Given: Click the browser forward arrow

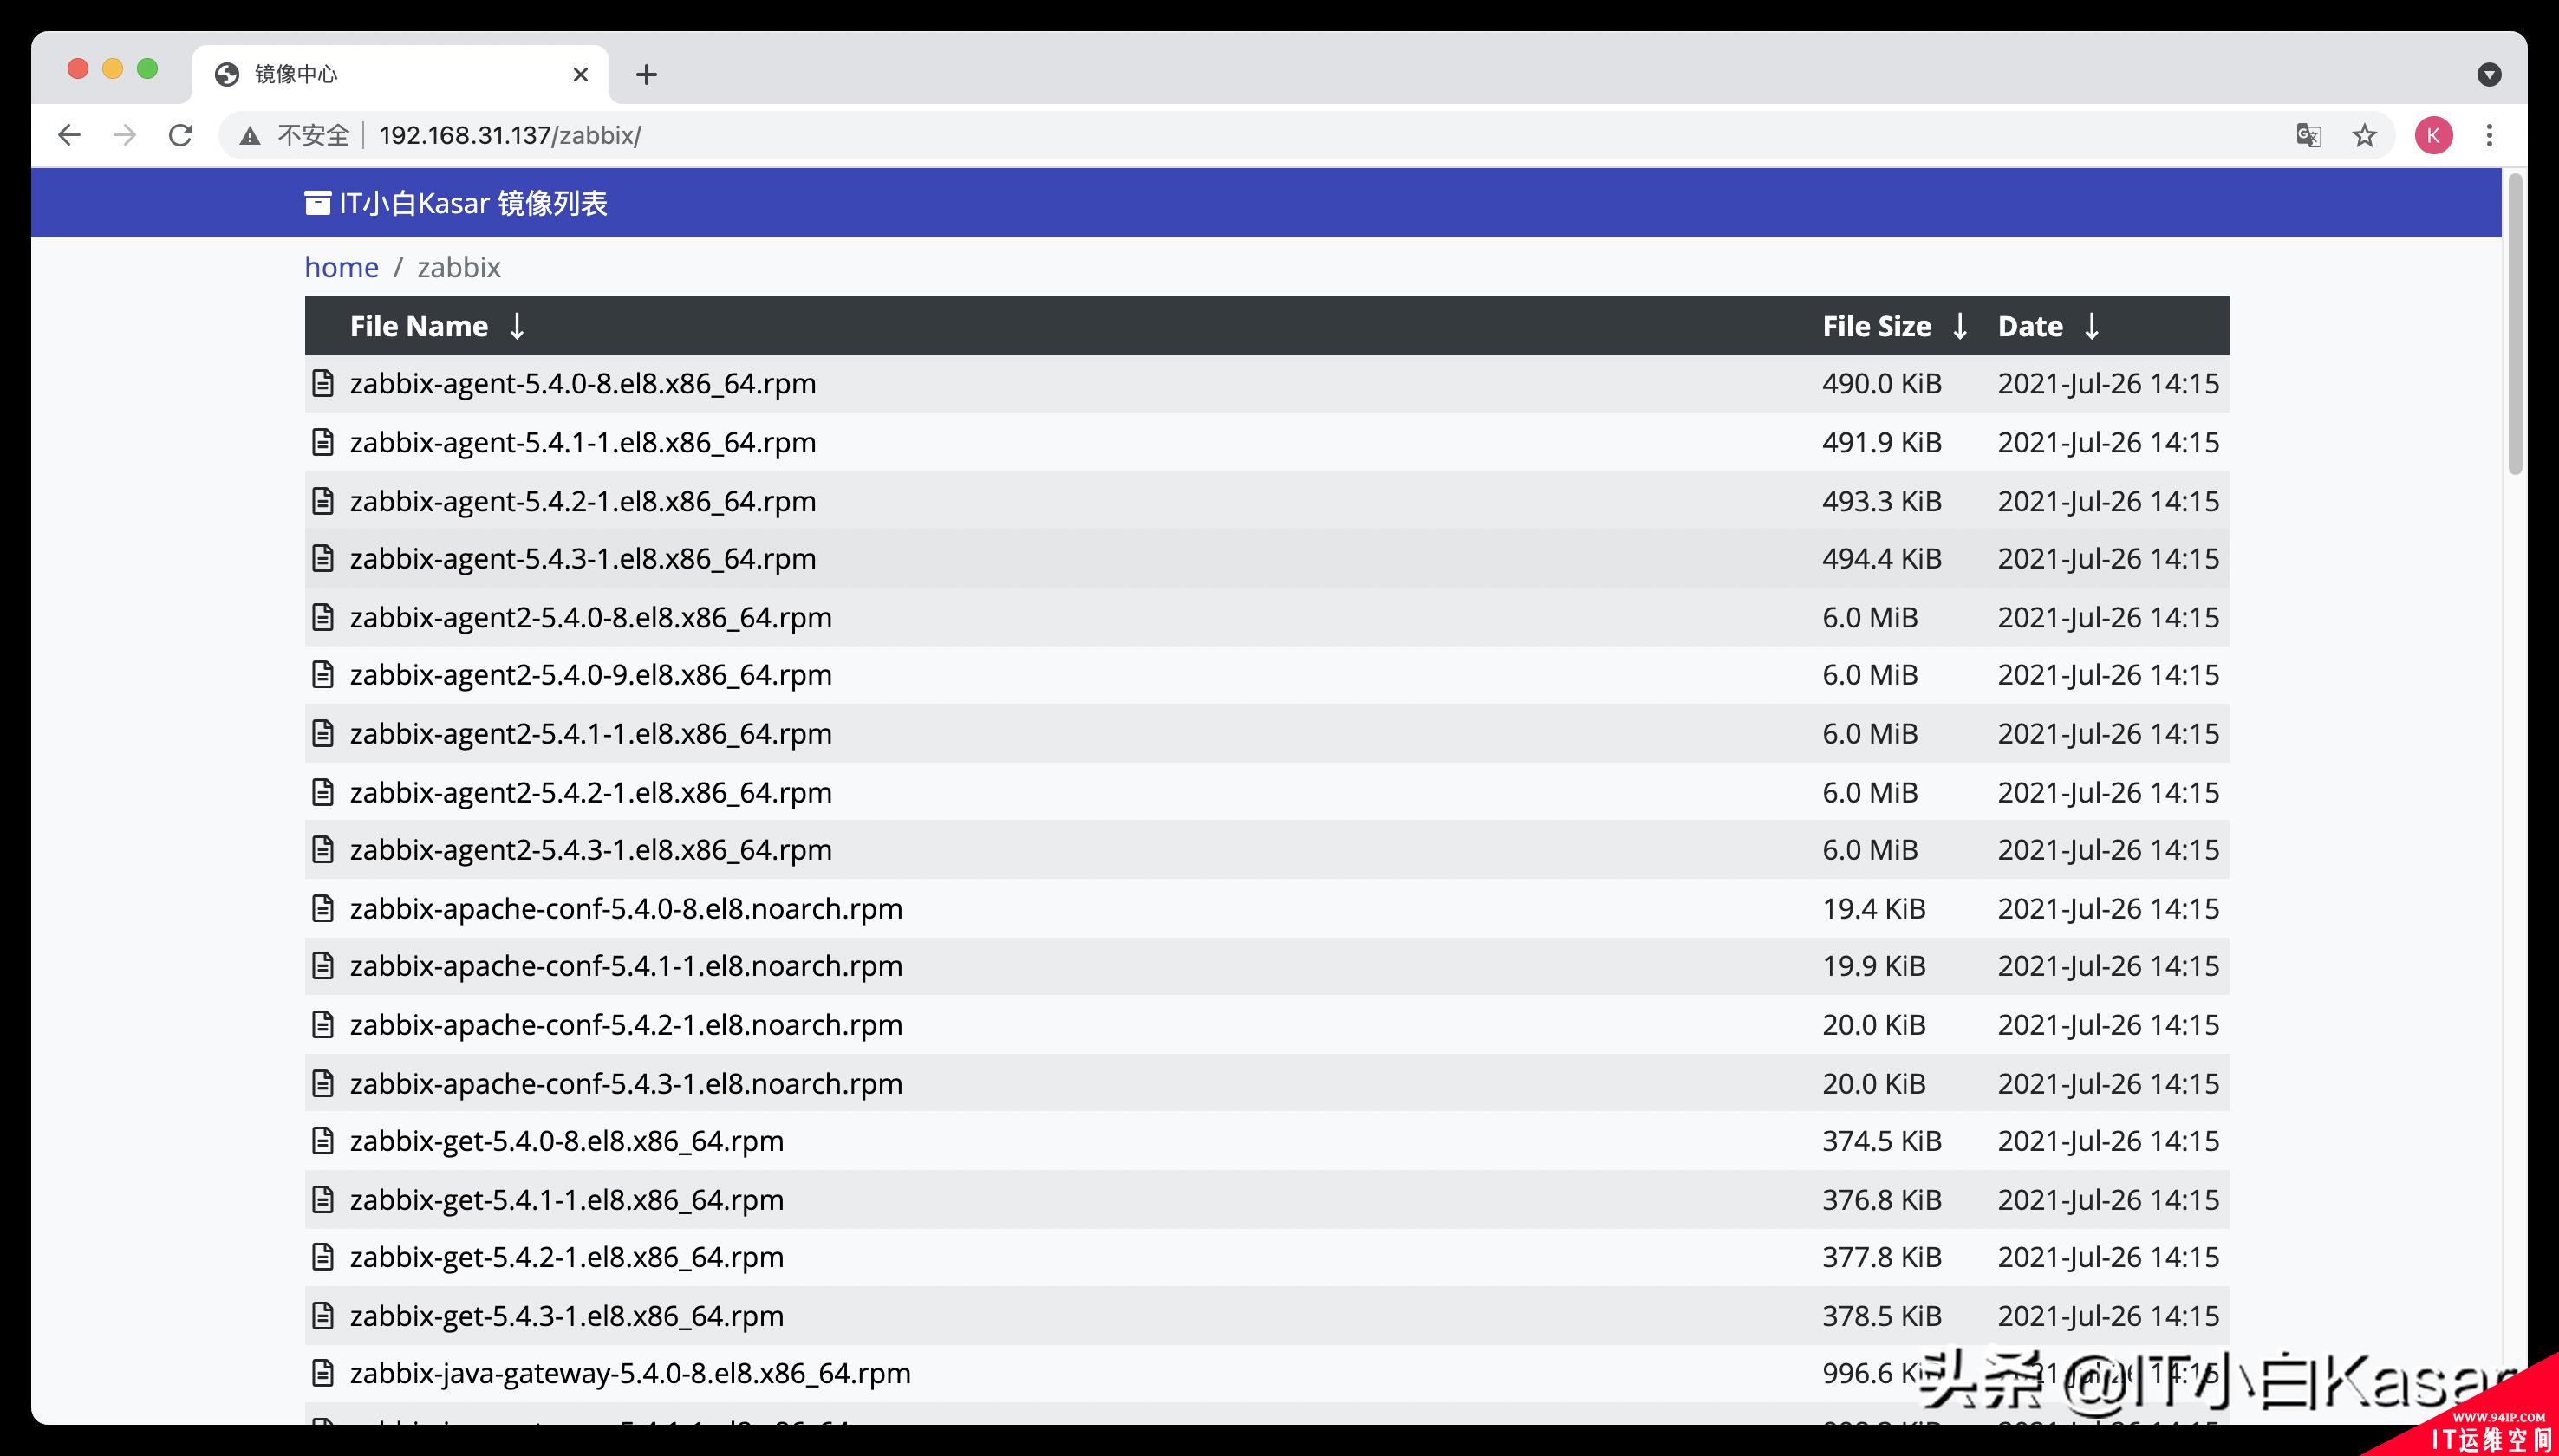Looking at the screenshot, I should 125,135.
